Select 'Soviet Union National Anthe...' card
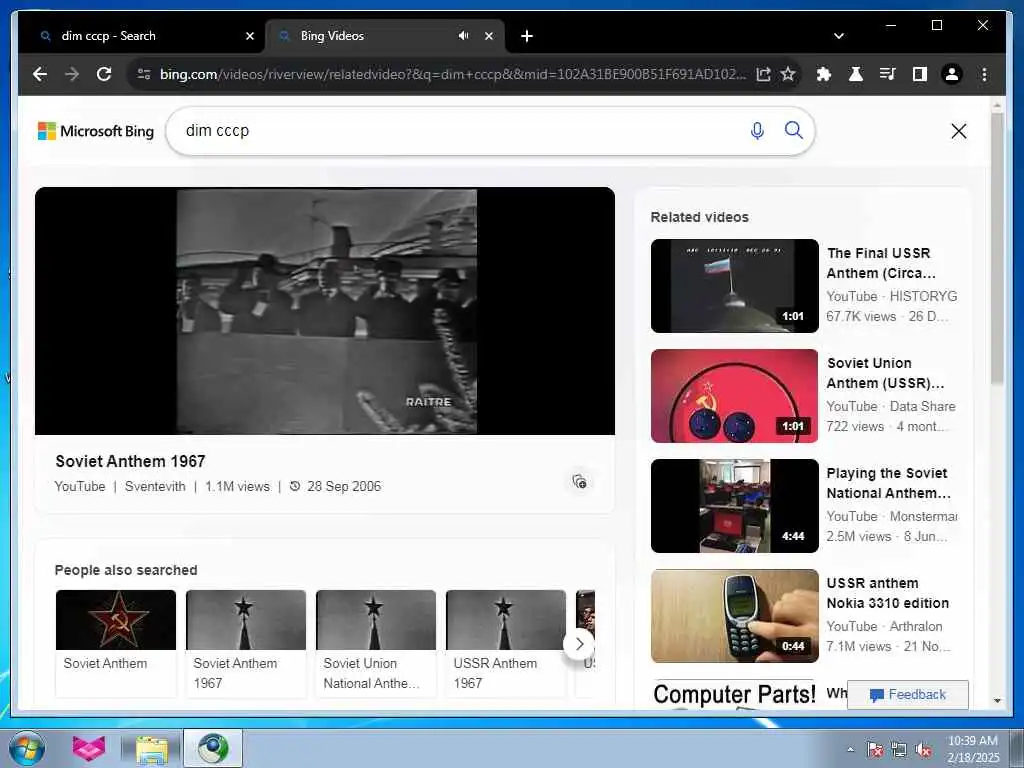The image size is (1024, 768). pos(376,643)
